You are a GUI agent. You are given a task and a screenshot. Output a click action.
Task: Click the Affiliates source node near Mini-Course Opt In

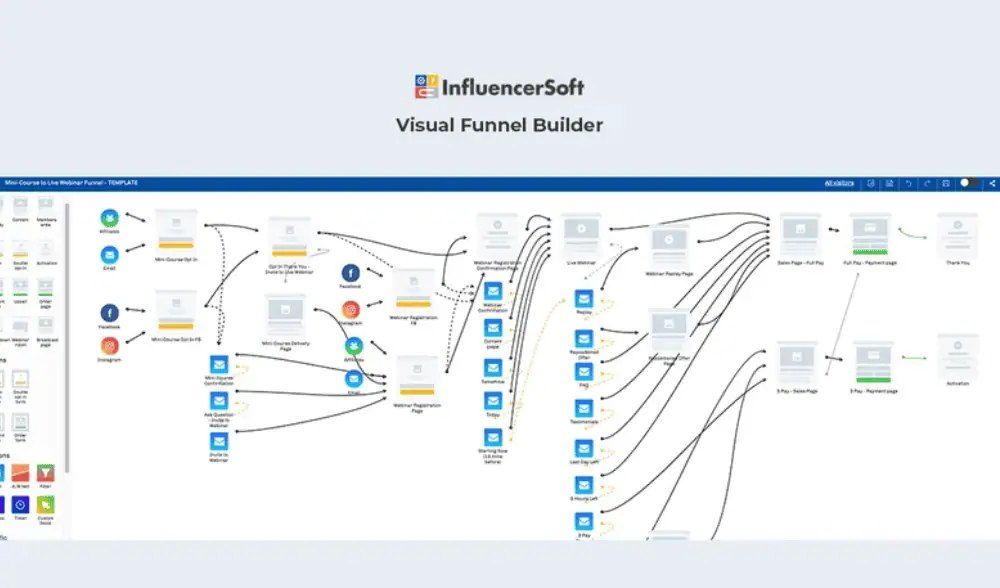pos(110,218)
